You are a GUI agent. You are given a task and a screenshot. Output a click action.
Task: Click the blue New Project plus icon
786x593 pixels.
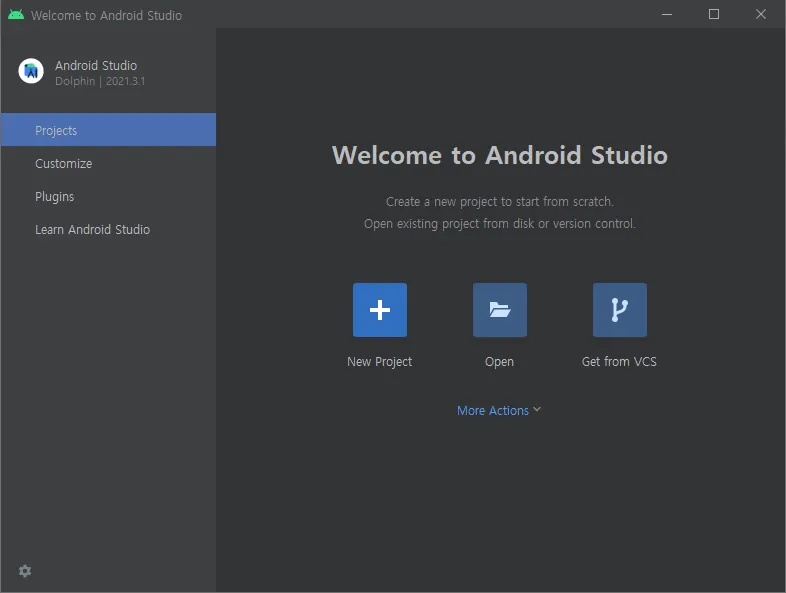379,310
